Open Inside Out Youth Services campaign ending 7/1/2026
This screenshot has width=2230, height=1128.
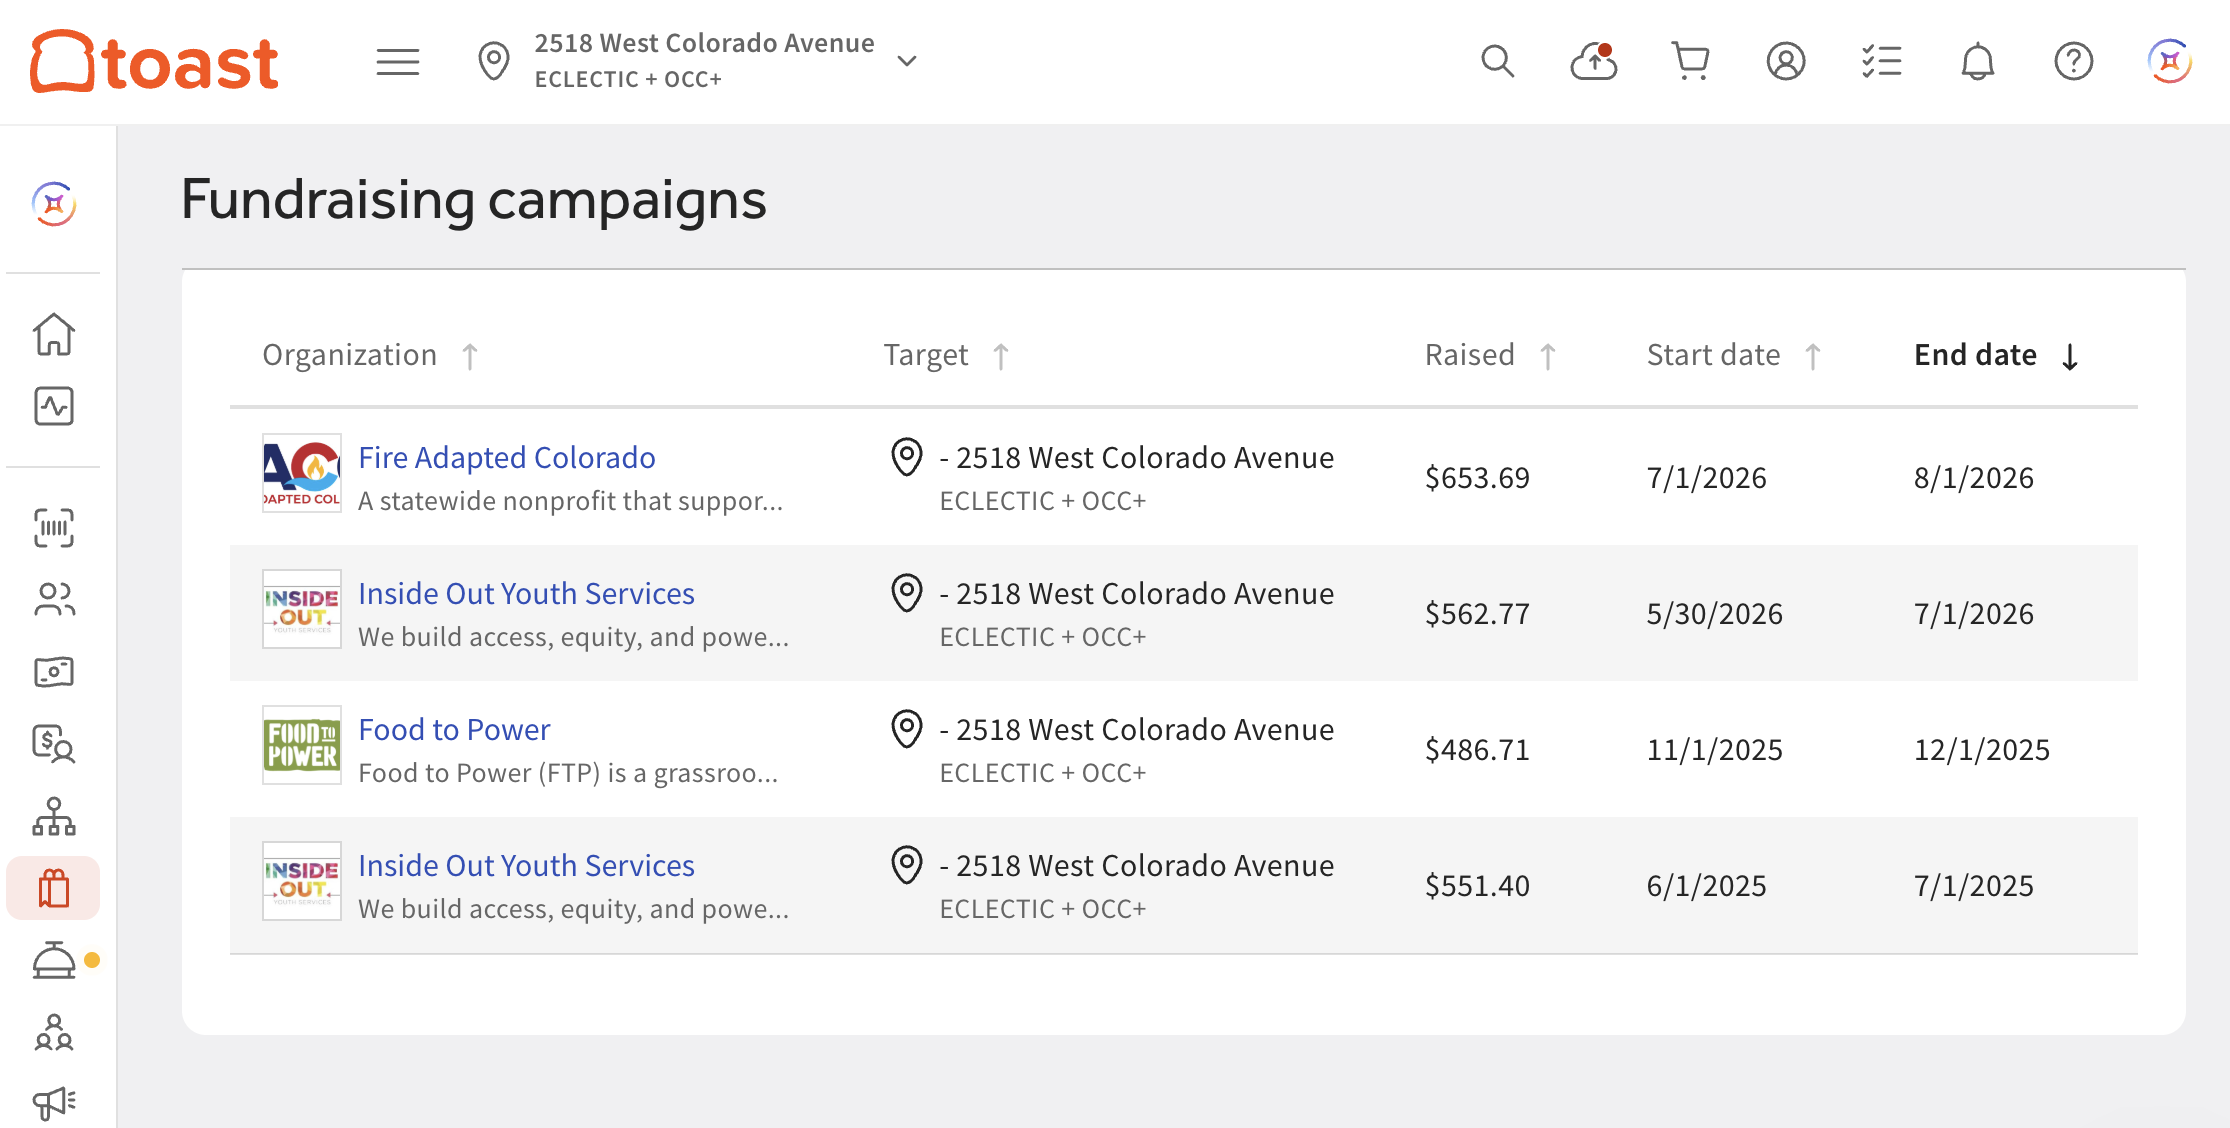[526, 593]
